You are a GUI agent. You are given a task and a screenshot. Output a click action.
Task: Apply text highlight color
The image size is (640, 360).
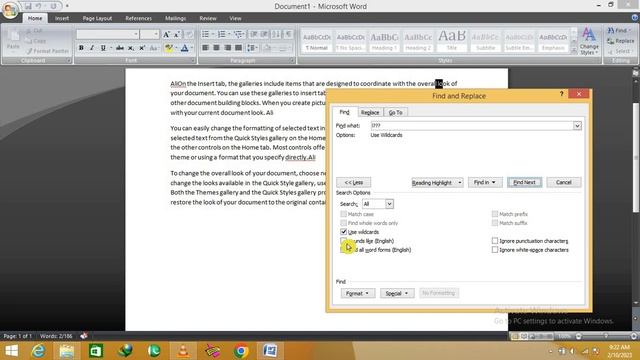pos(169,48)
